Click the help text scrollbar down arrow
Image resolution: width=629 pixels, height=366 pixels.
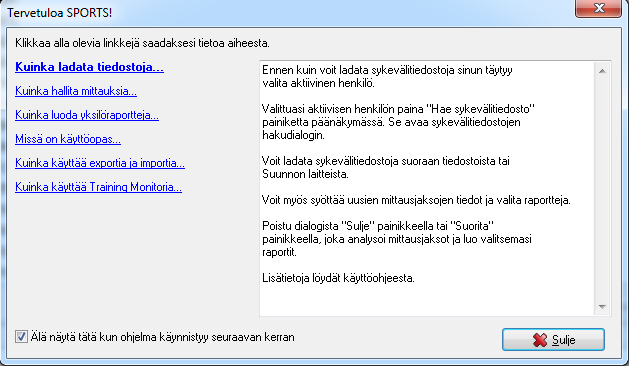coord(602,307)
